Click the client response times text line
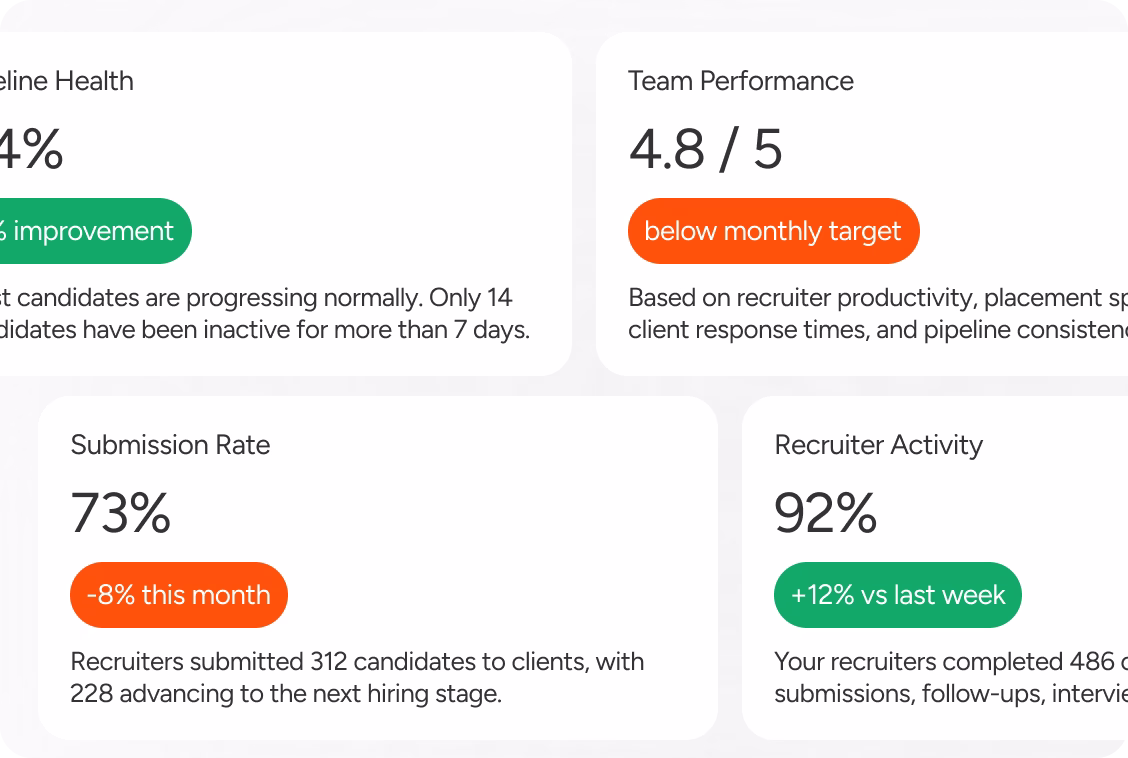Viewport: 1128px width, 758px height. click(x=878, y=330)
